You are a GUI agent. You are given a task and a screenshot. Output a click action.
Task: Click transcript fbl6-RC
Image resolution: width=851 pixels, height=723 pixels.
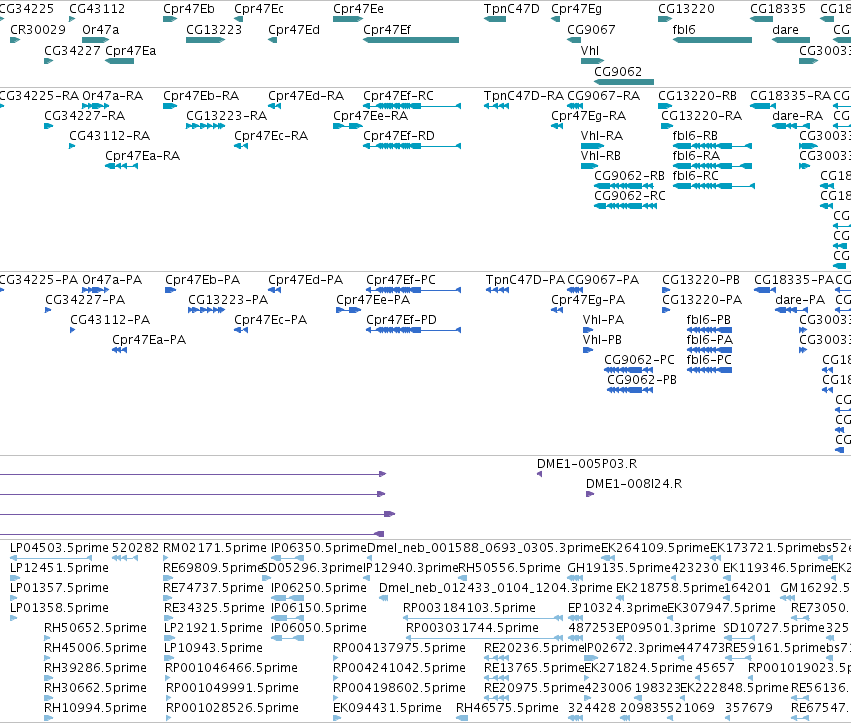pos(695,176)
